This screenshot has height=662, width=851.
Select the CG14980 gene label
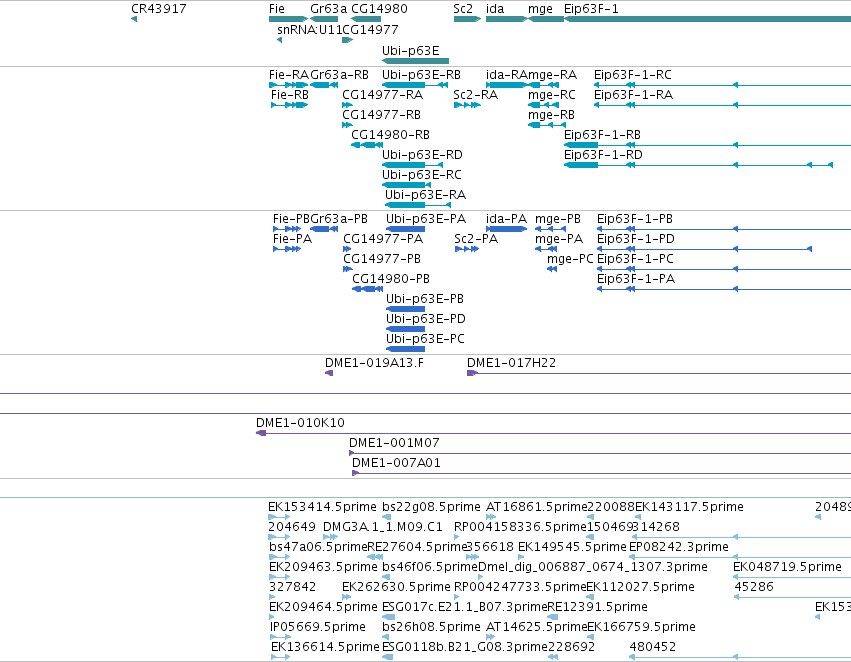(x=379, y=9)
